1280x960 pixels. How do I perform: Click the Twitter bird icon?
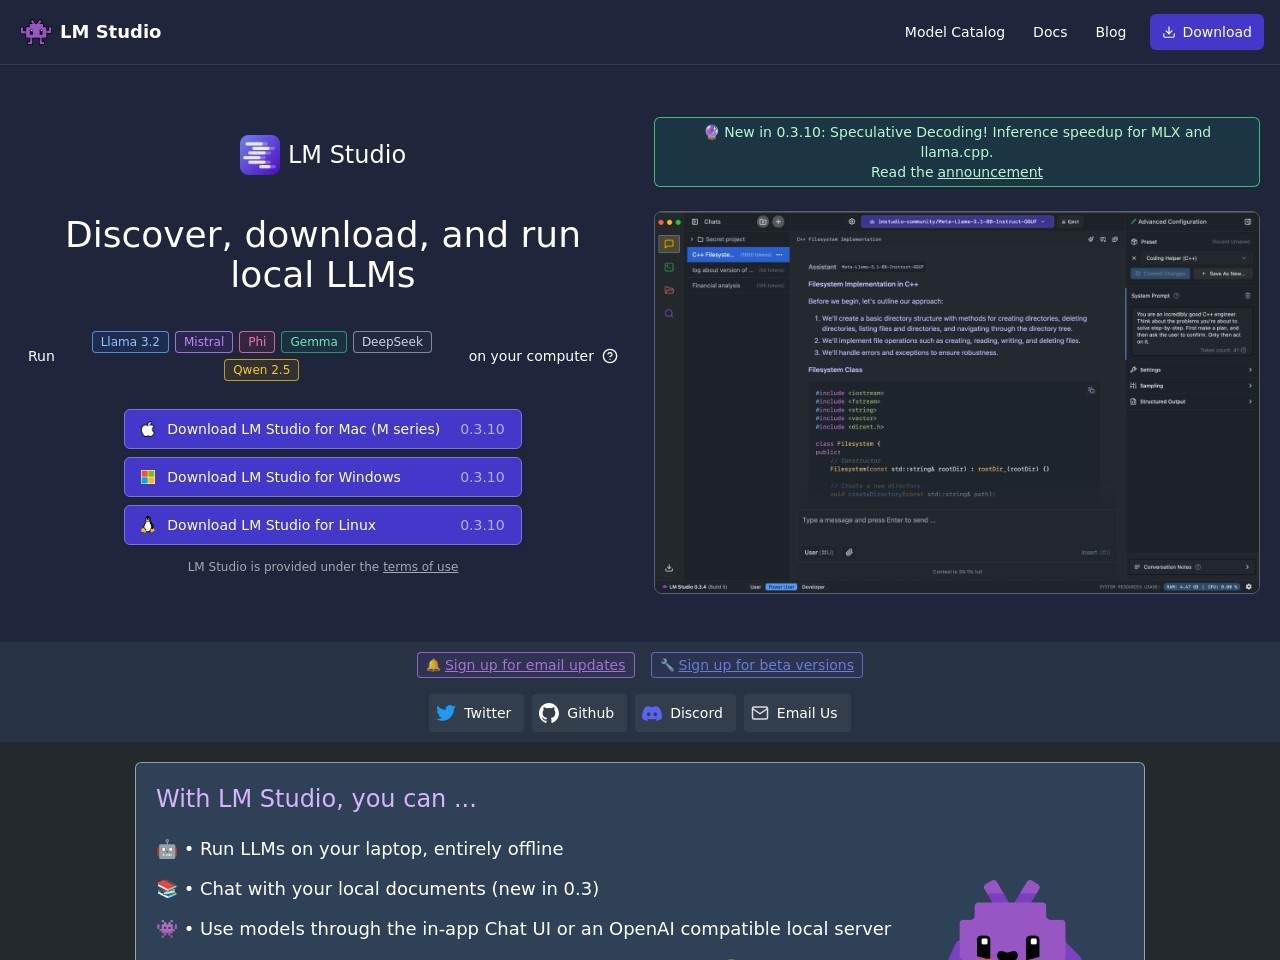(x=446, y=713)
